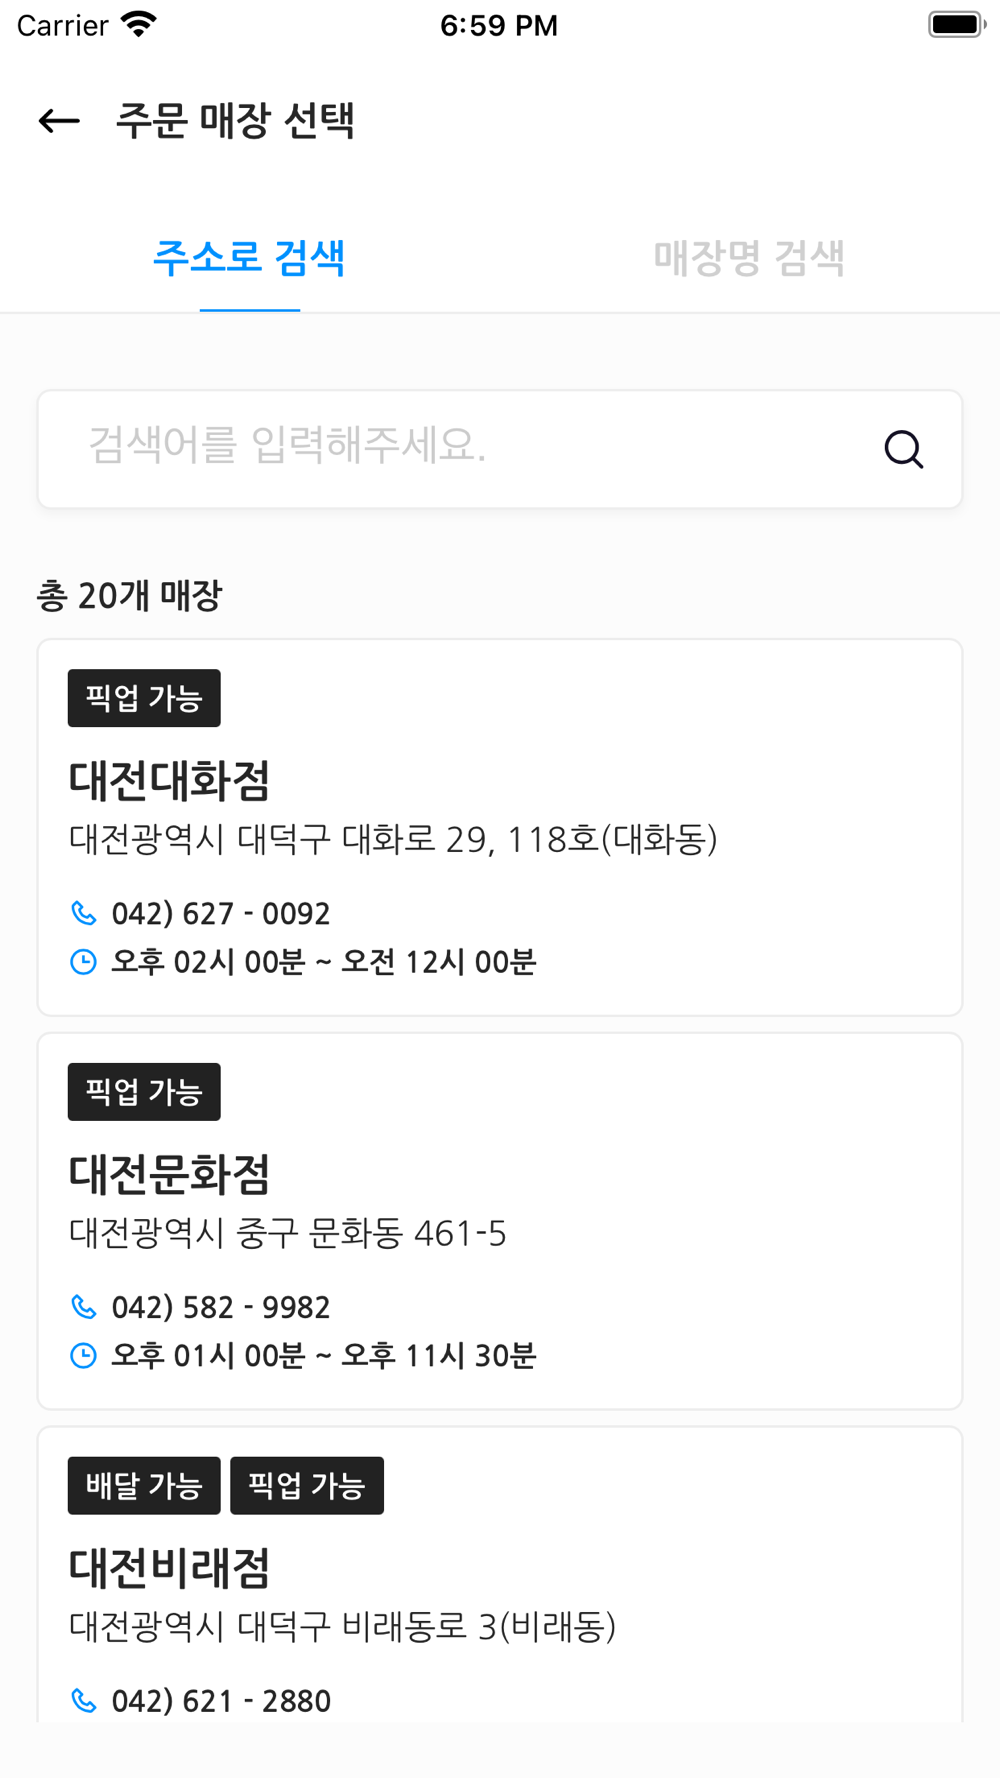Tap address 대전광역시 중구 문화동 461-5
This screenshot has width=1000, height=1778.
coord(288,1234)
